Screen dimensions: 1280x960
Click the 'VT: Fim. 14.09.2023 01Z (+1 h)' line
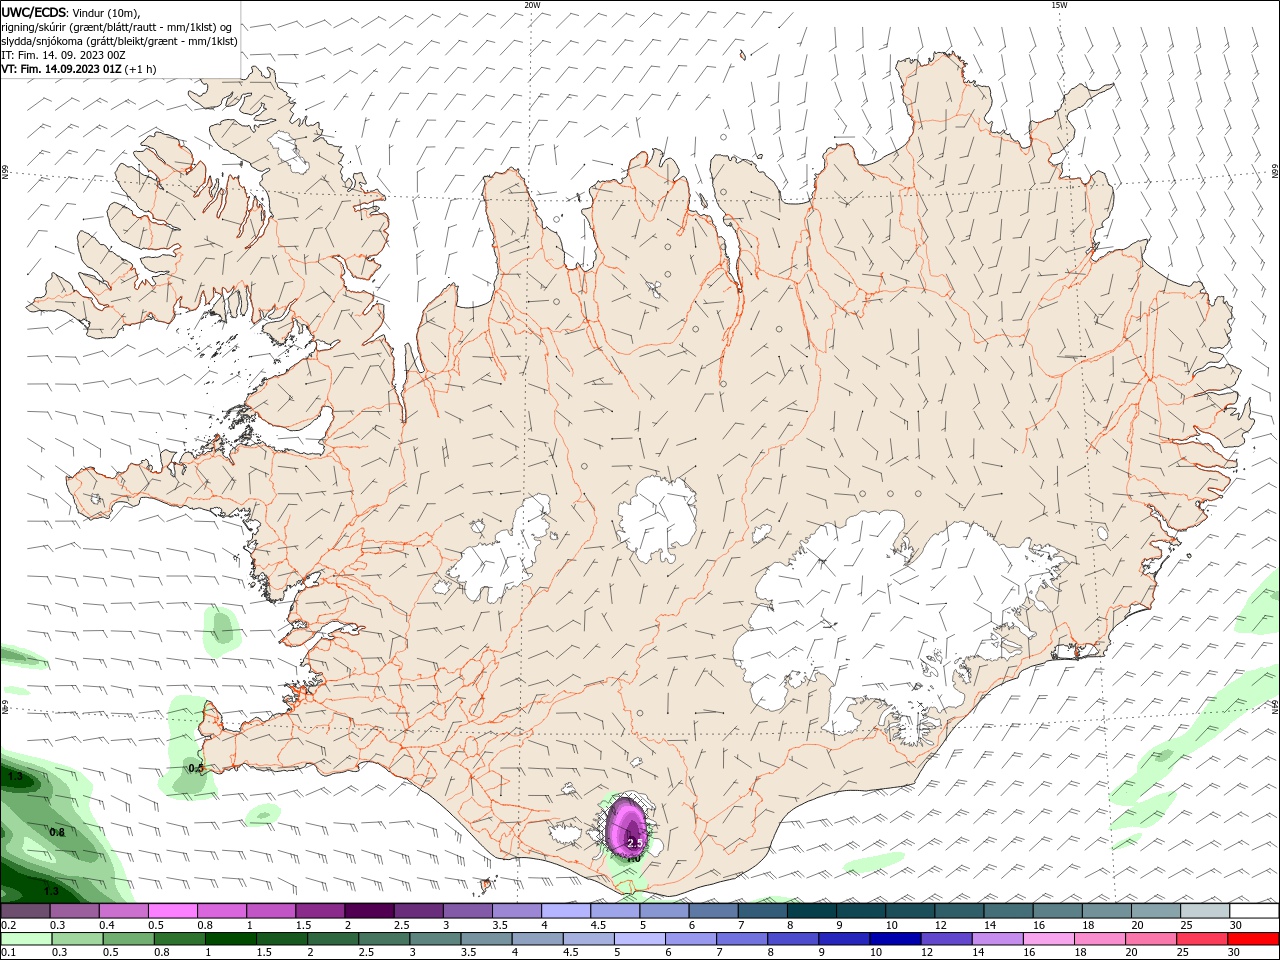78,69
